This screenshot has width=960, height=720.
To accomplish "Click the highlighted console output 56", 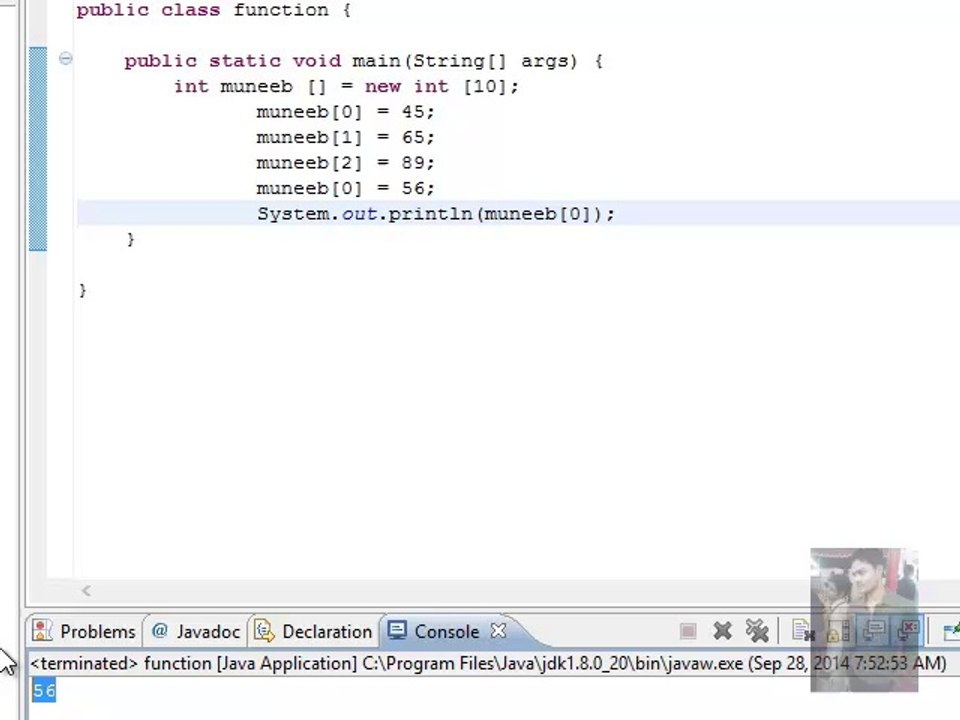I will click(x=43, y=691).
